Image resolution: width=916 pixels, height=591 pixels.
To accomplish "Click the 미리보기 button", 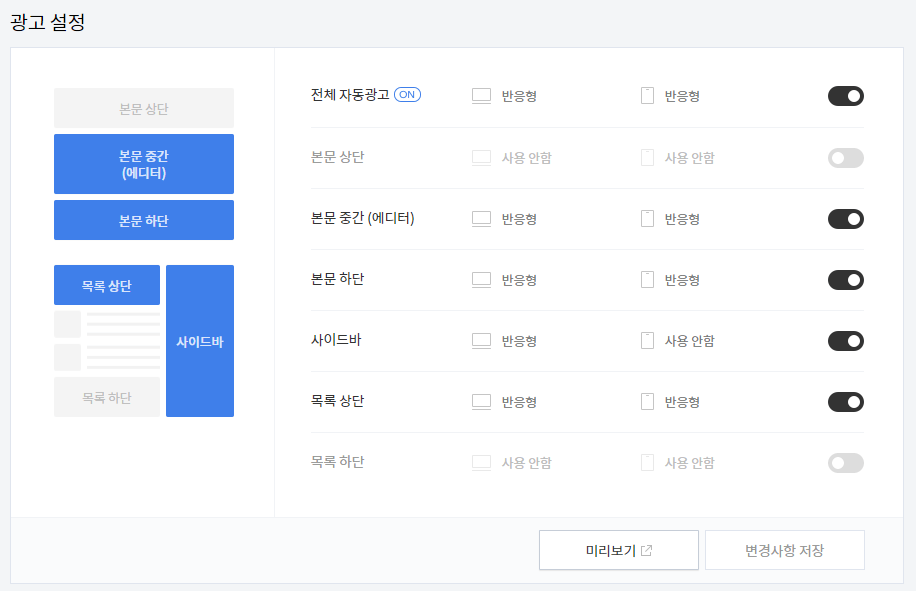I will click(x=619, y=550).
